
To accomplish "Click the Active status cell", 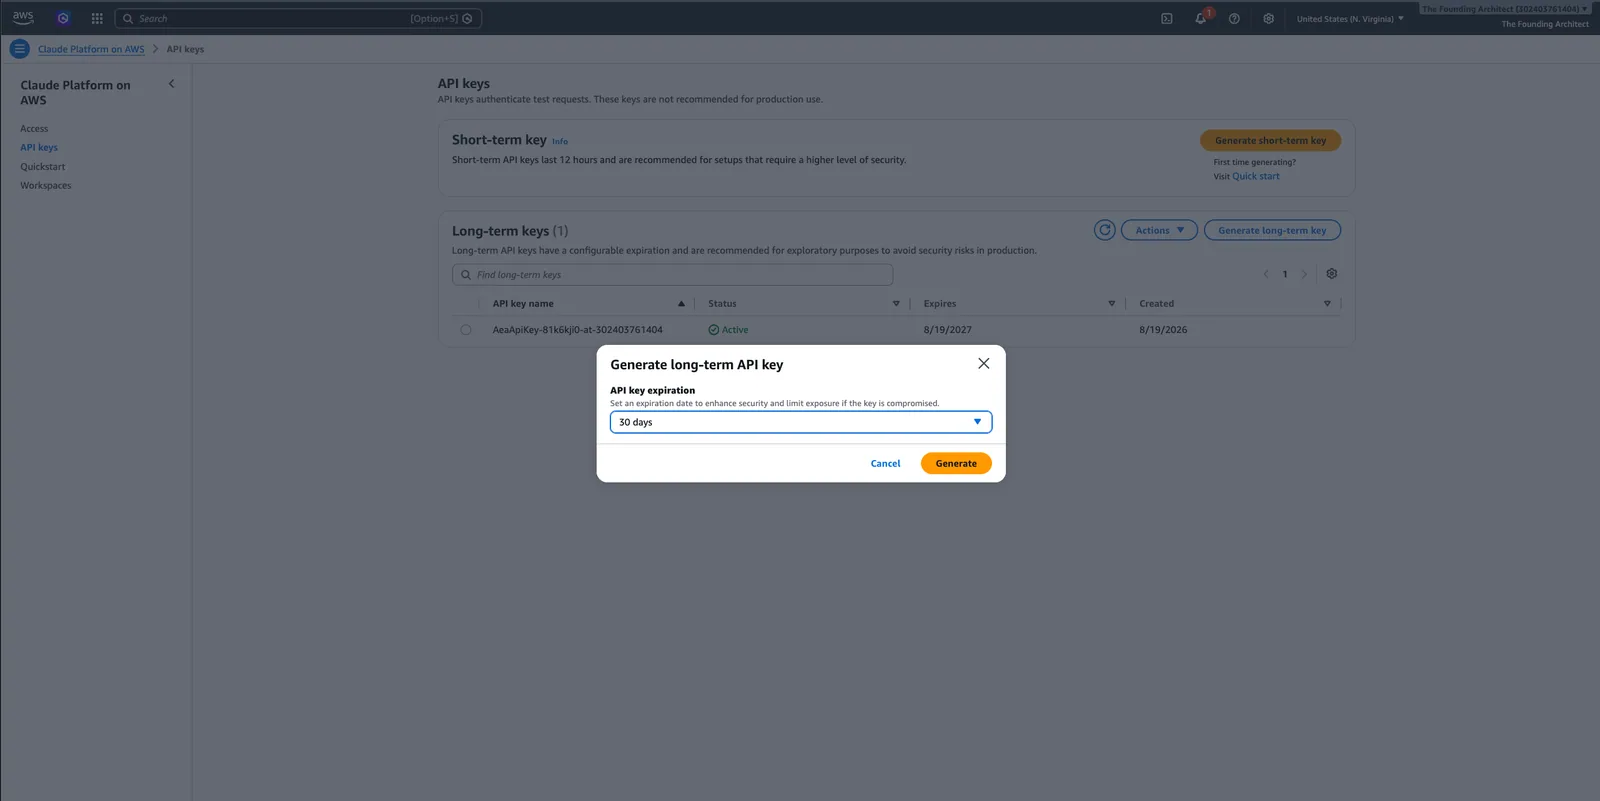I will tap(728, 330).
